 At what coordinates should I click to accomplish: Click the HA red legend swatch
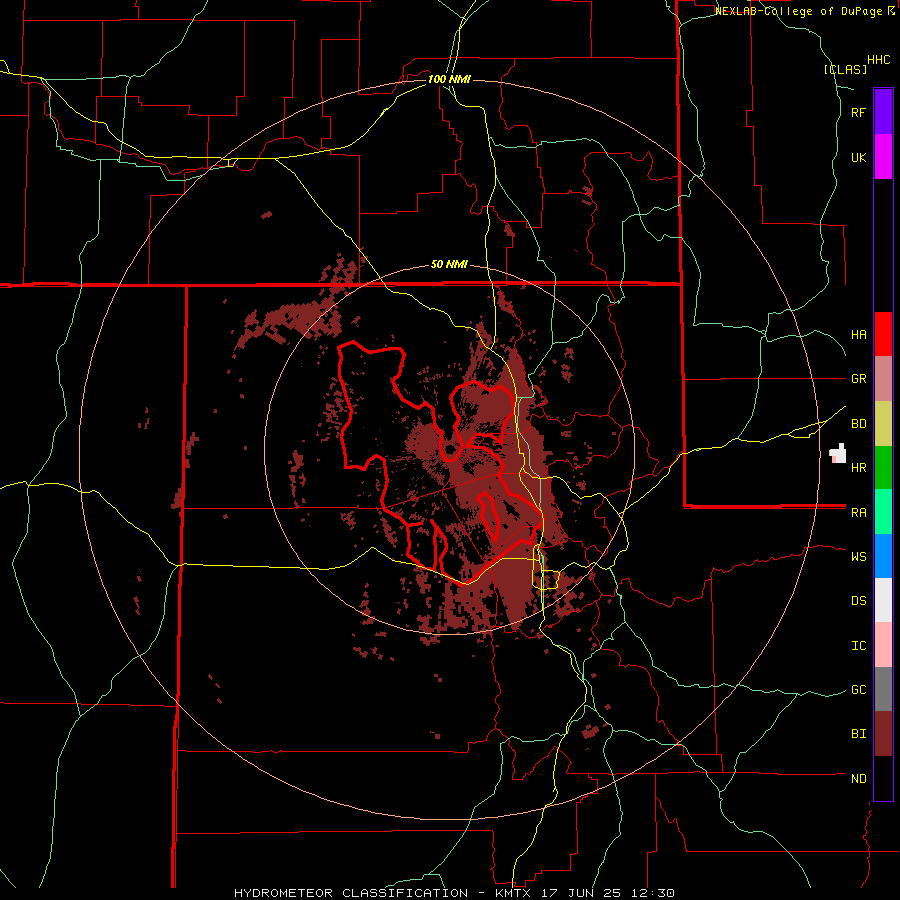883,334
